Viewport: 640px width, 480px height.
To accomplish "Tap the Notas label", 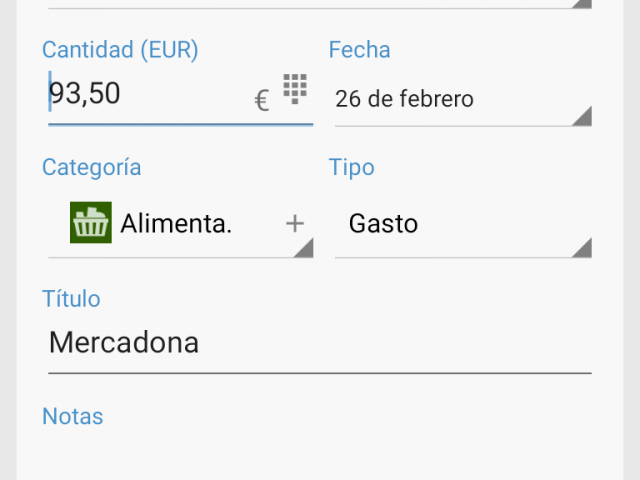I will tap(73, 416).
